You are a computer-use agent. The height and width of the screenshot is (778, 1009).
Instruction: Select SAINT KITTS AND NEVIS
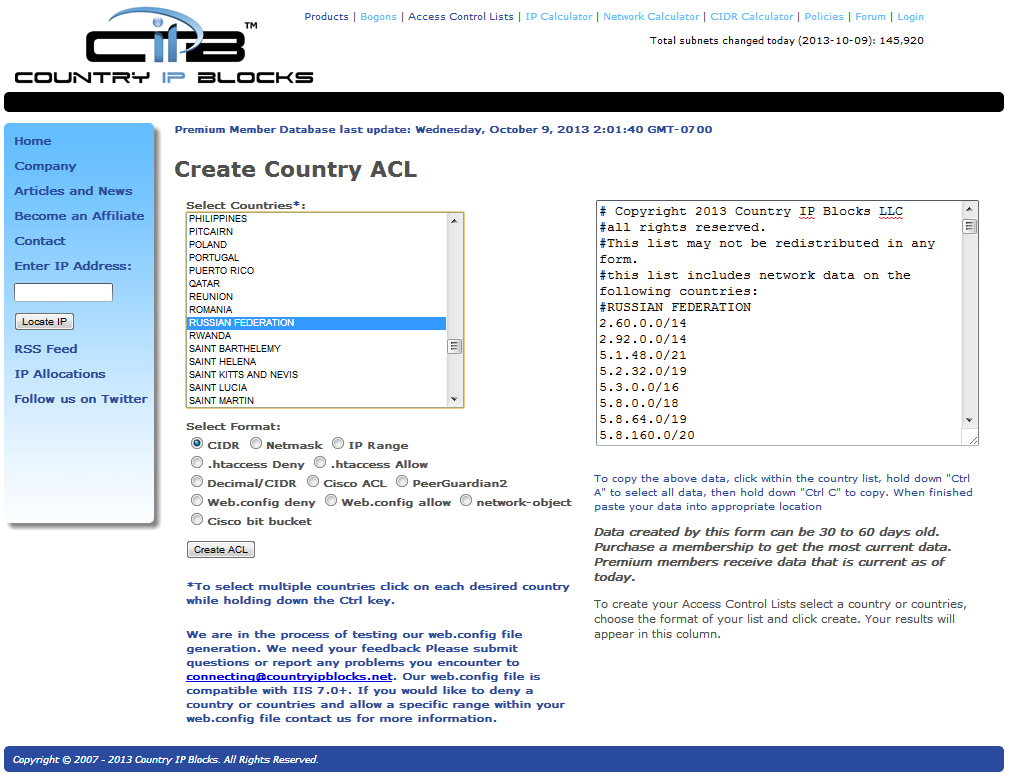317,375
